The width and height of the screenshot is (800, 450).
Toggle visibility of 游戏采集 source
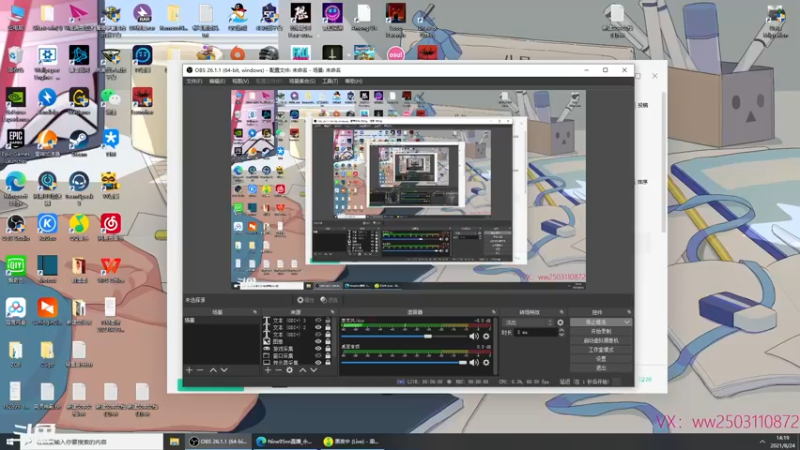pos(318,348)
